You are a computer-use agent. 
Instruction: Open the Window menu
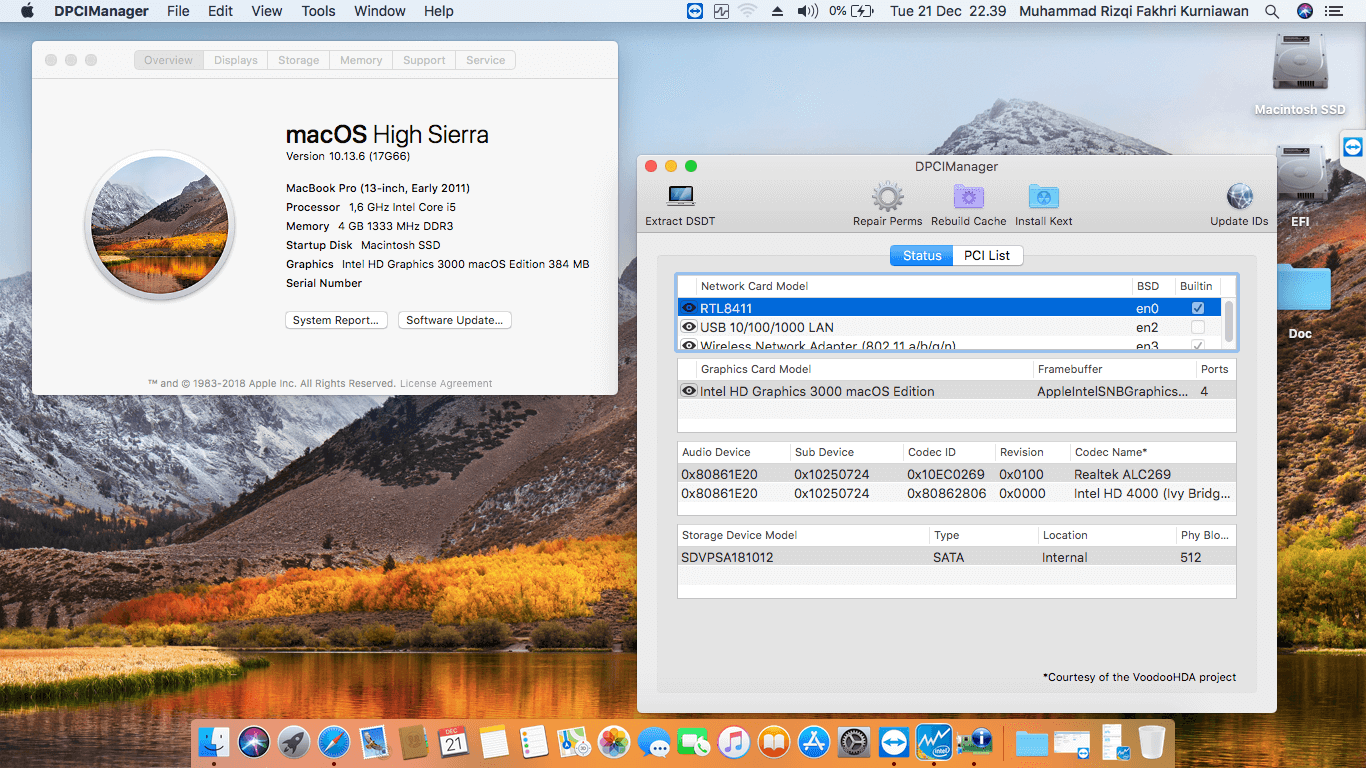[x=380, y=11]
